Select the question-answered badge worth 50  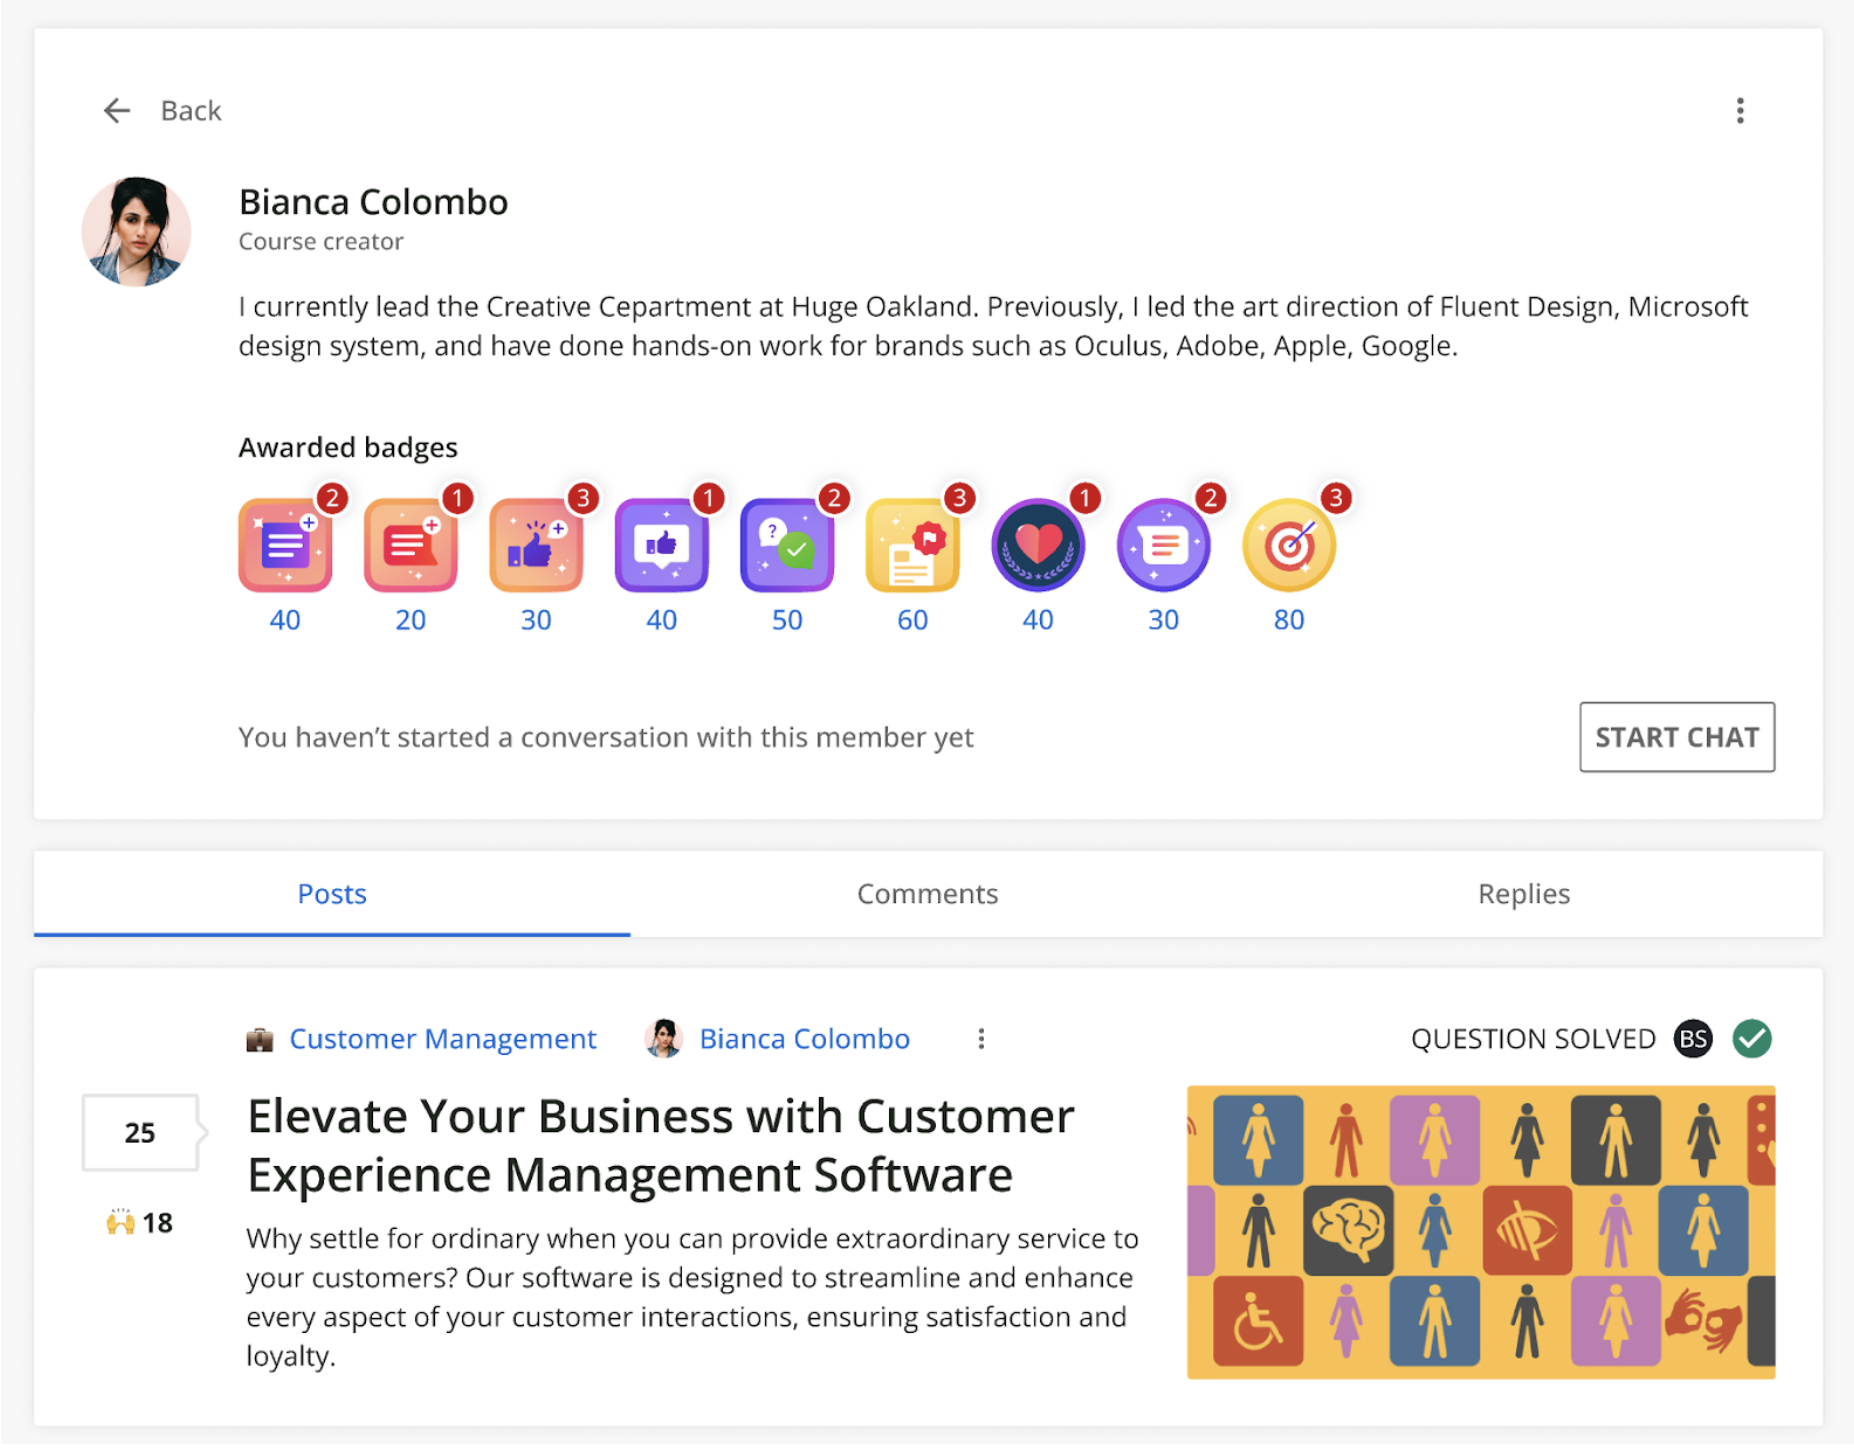pos(787,546)
